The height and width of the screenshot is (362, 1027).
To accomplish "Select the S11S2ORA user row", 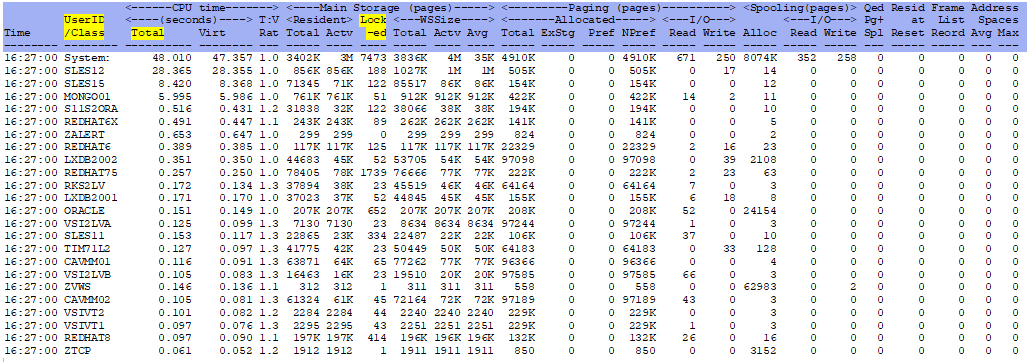I will coord(510,108).
